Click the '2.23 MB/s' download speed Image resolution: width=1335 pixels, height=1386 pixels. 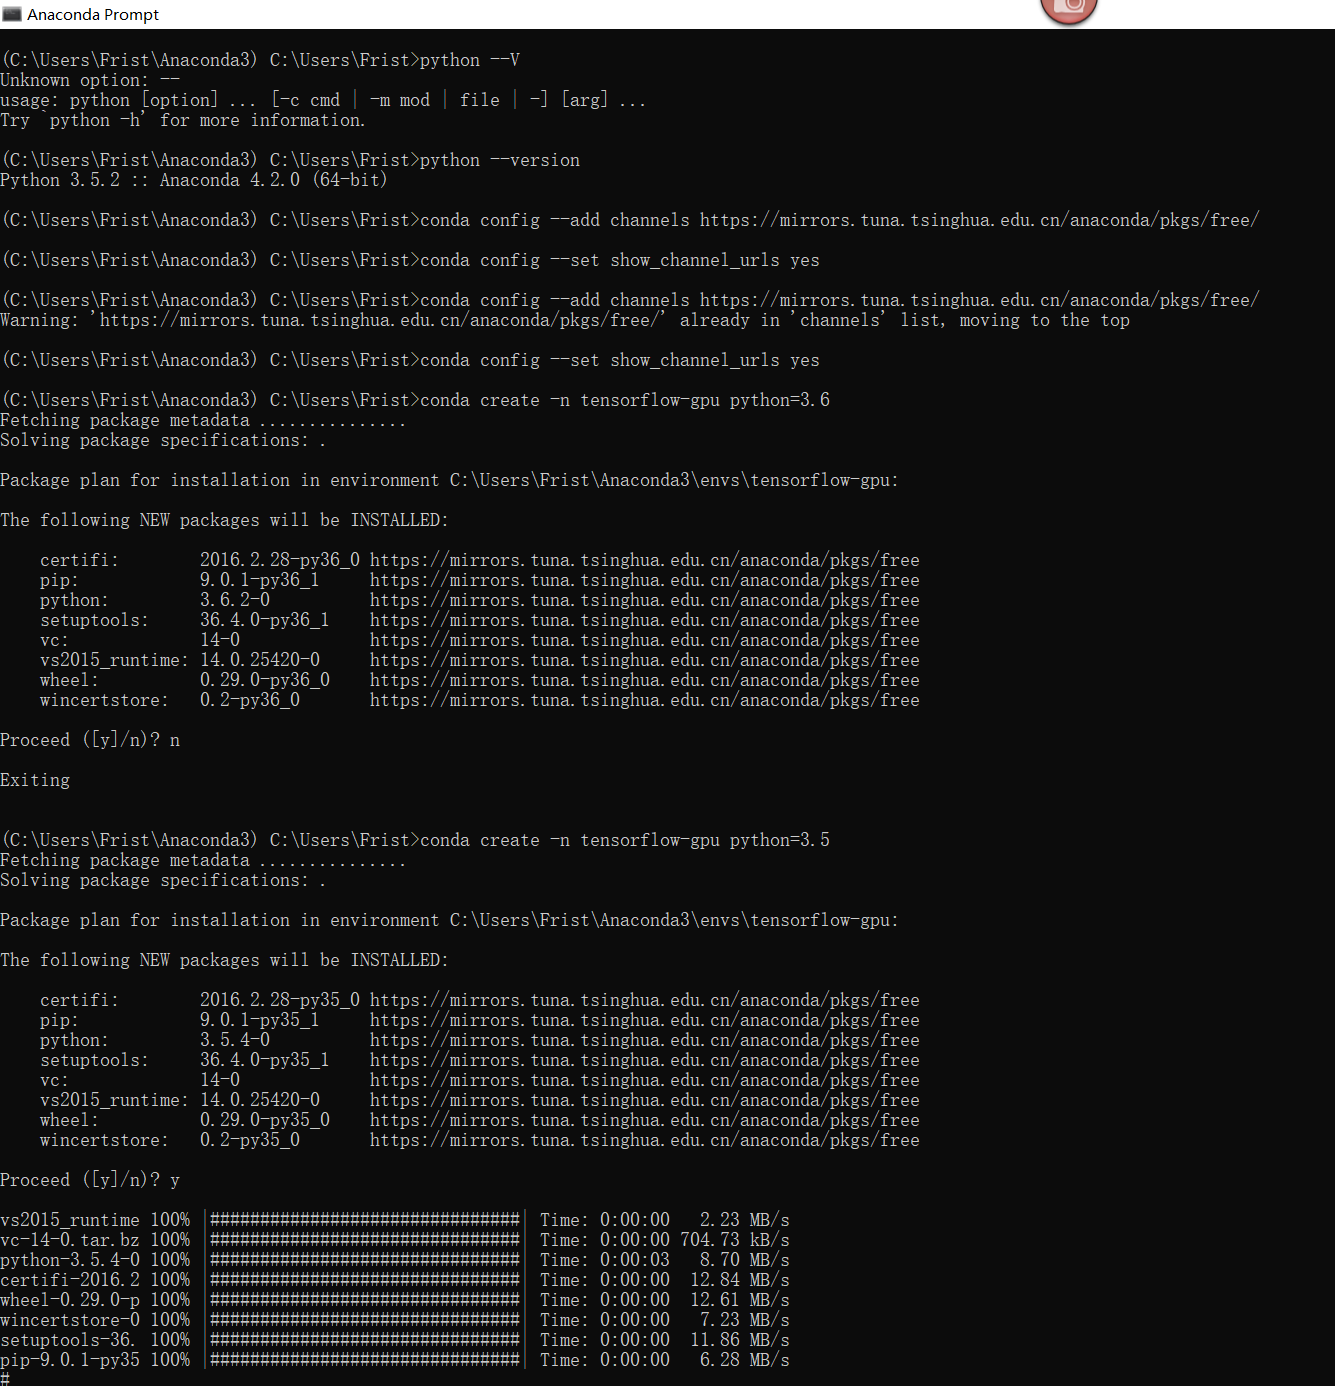click(745, 1220)
